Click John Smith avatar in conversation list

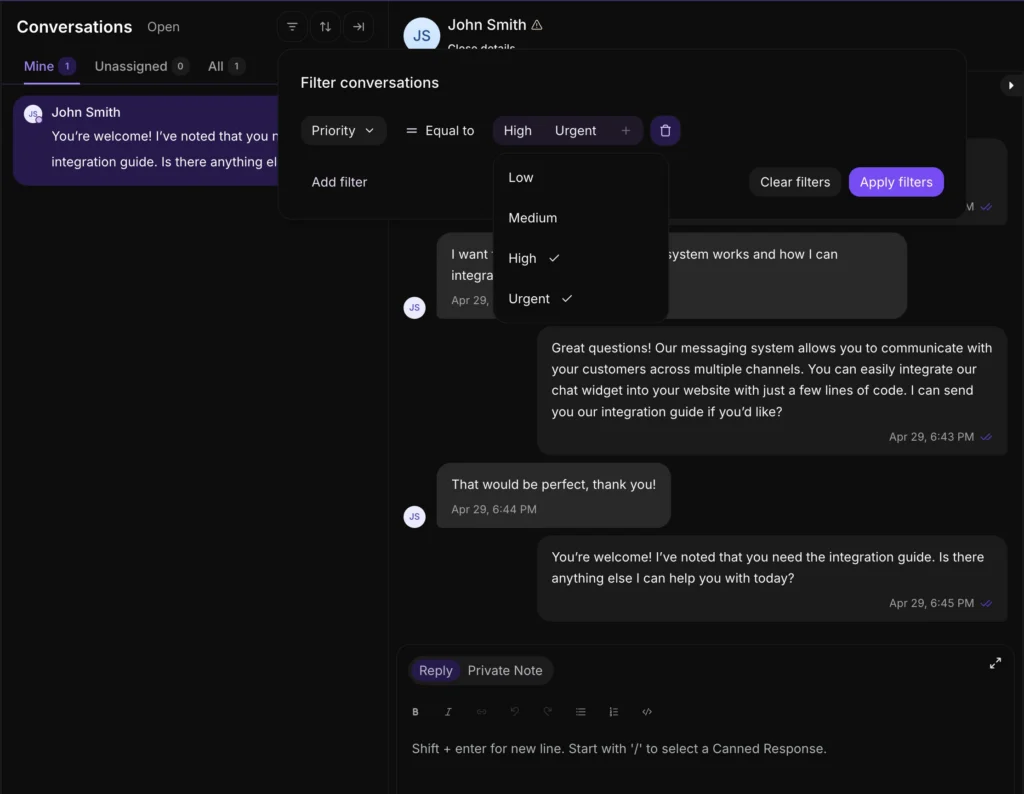tap(33, 114)
